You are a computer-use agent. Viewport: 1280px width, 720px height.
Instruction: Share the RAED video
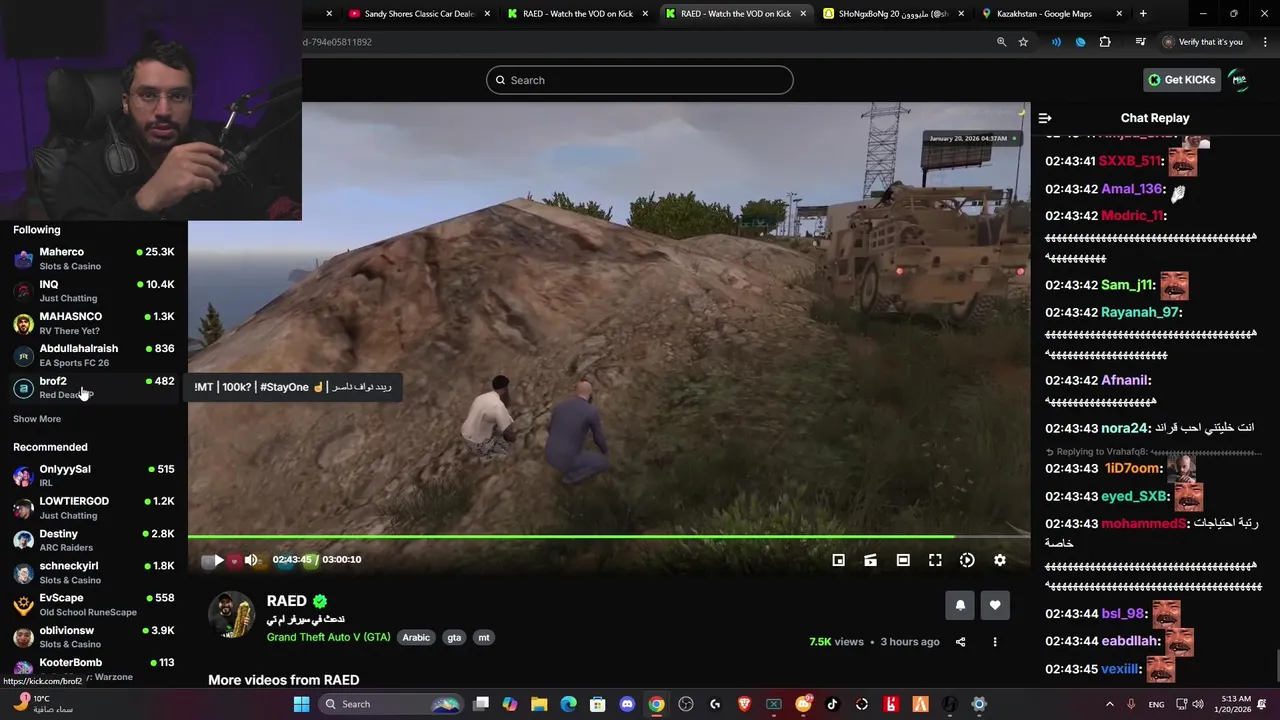click(960, 642)
